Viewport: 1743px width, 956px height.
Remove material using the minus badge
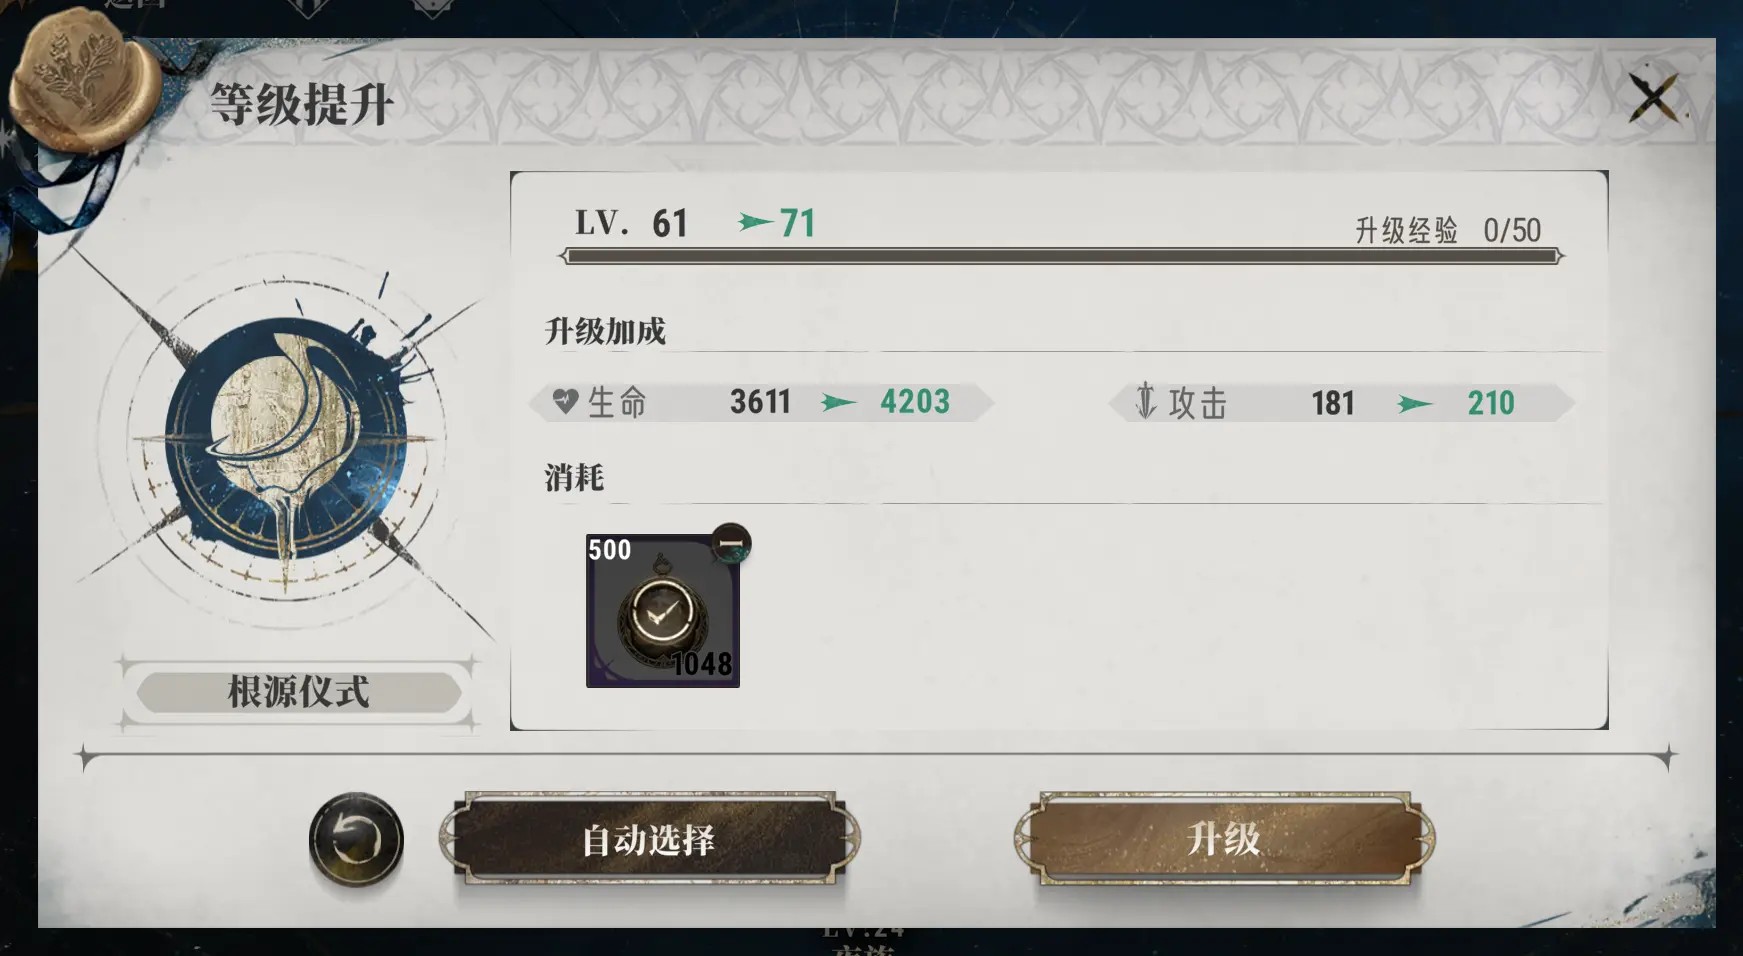(x=731, y=543)
